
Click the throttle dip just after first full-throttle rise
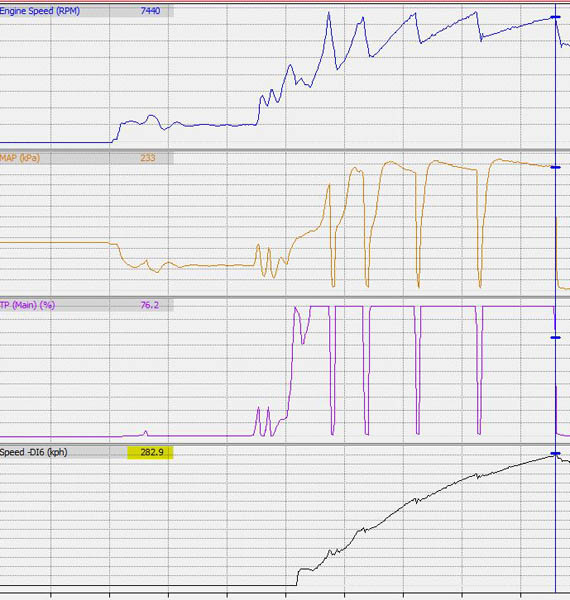point(303,342)
